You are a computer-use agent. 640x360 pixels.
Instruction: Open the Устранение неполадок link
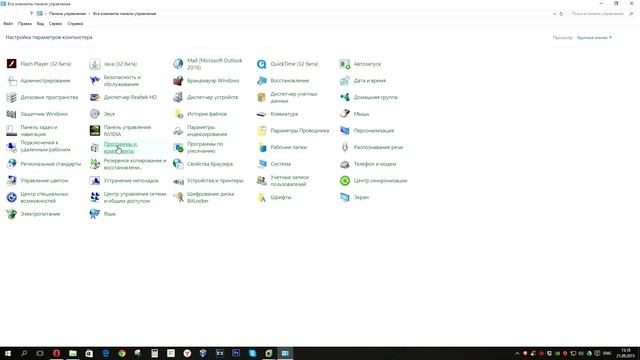131,180
